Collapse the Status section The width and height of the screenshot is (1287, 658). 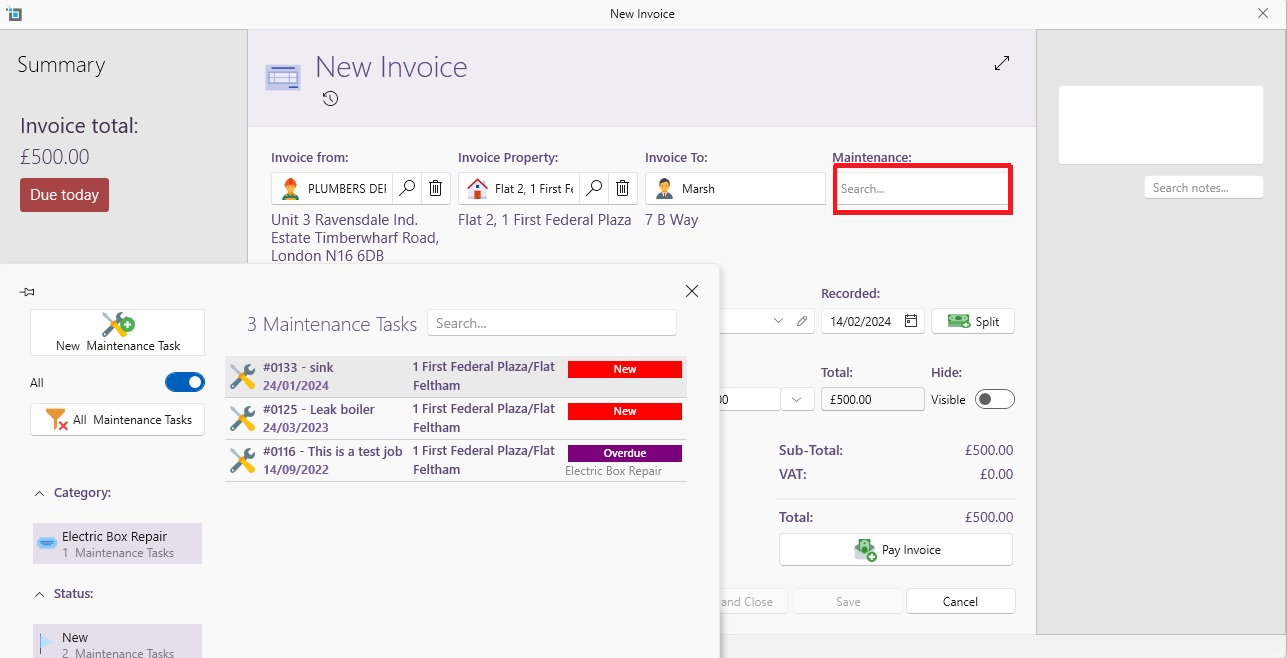[40, 594]
